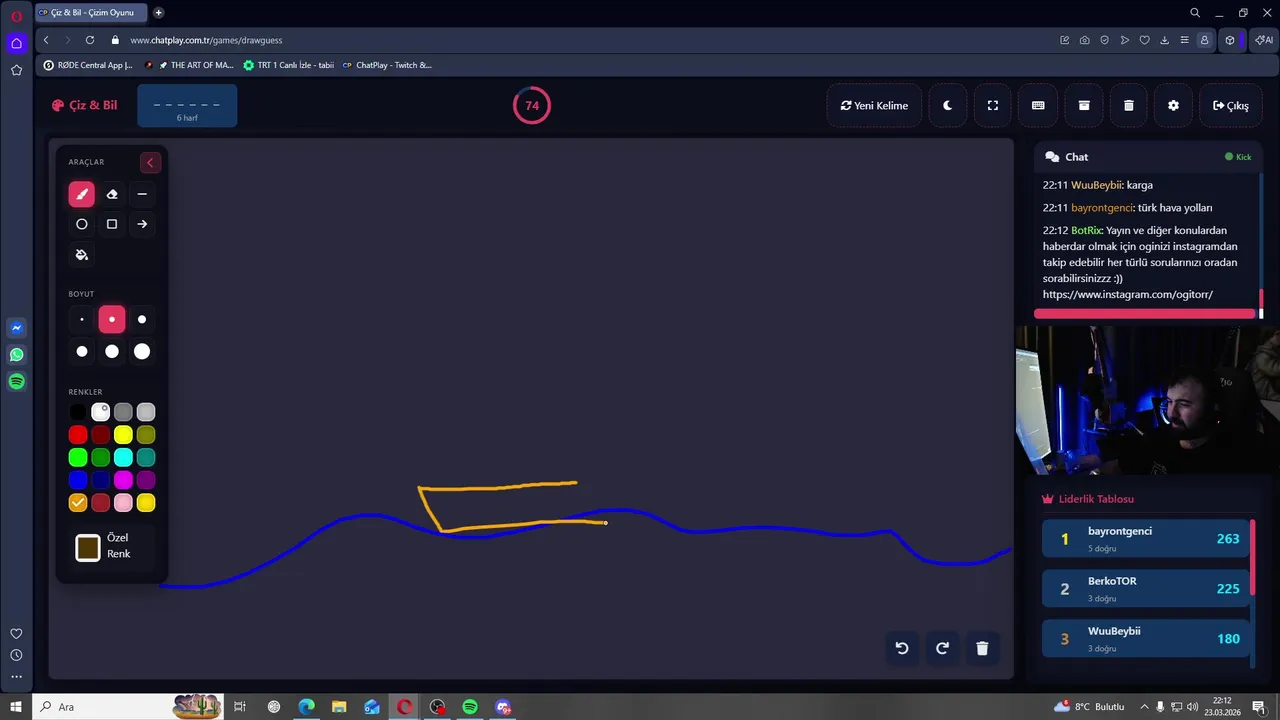Image resolution: width=1280 pixels, height=720 pixels.
Task: Open a new browser tab
Action: [159, 13]
